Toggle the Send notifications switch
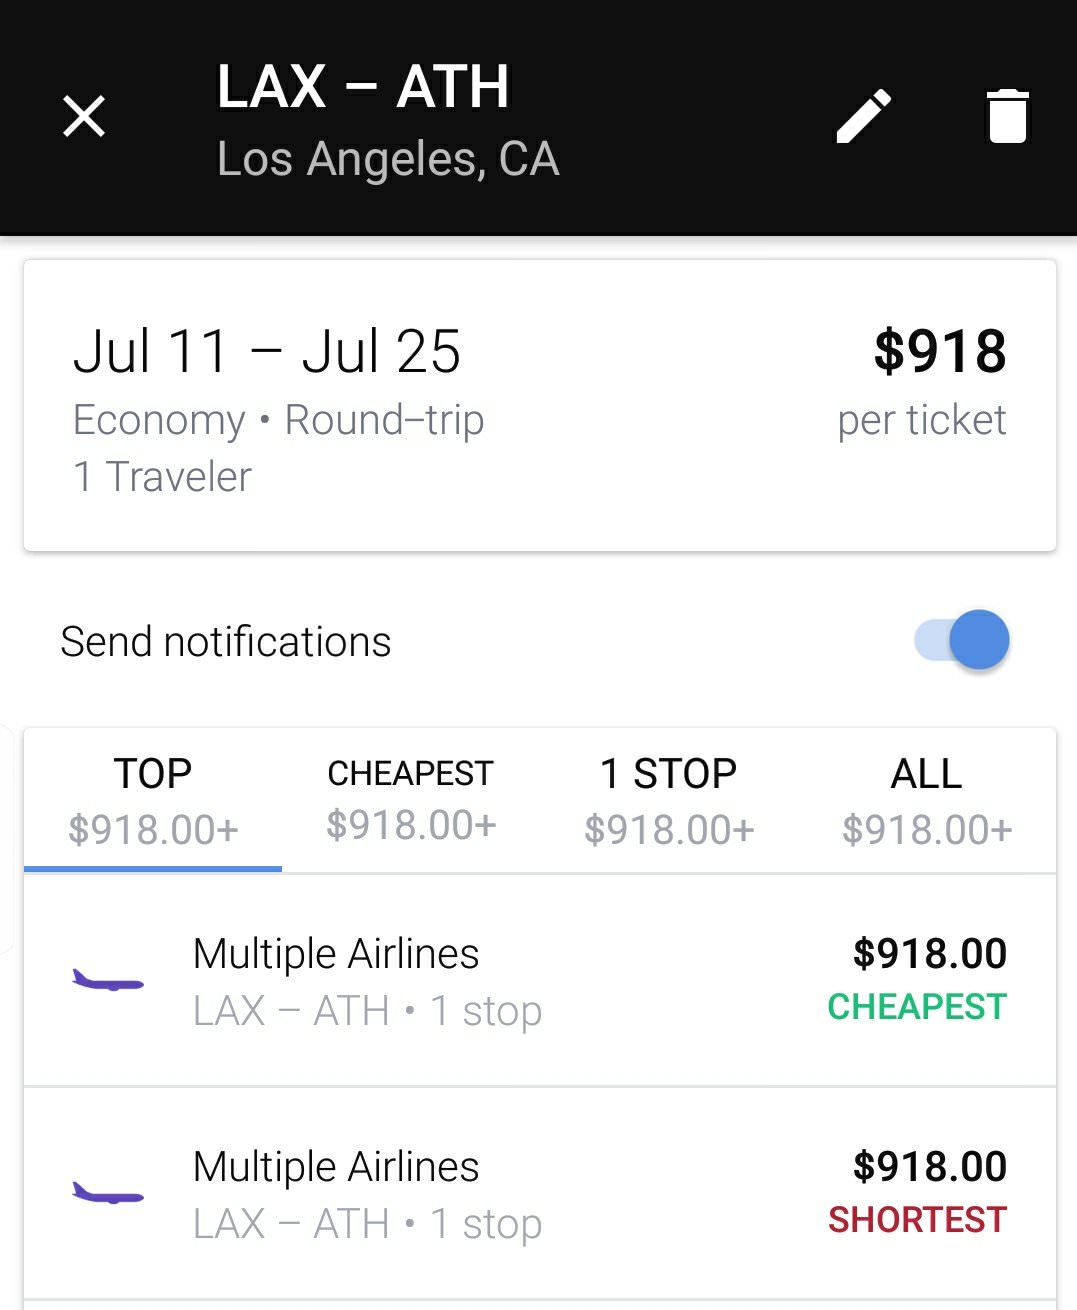 coord(962,640)
